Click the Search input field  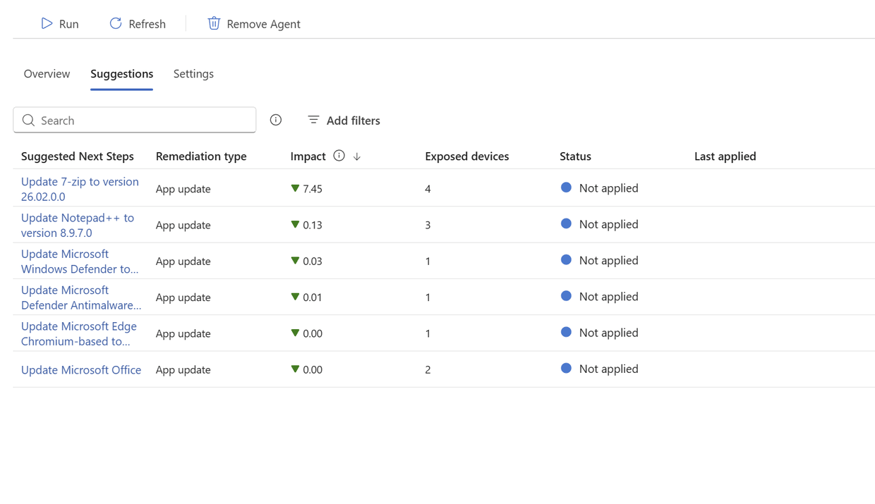tap(134, 120)
